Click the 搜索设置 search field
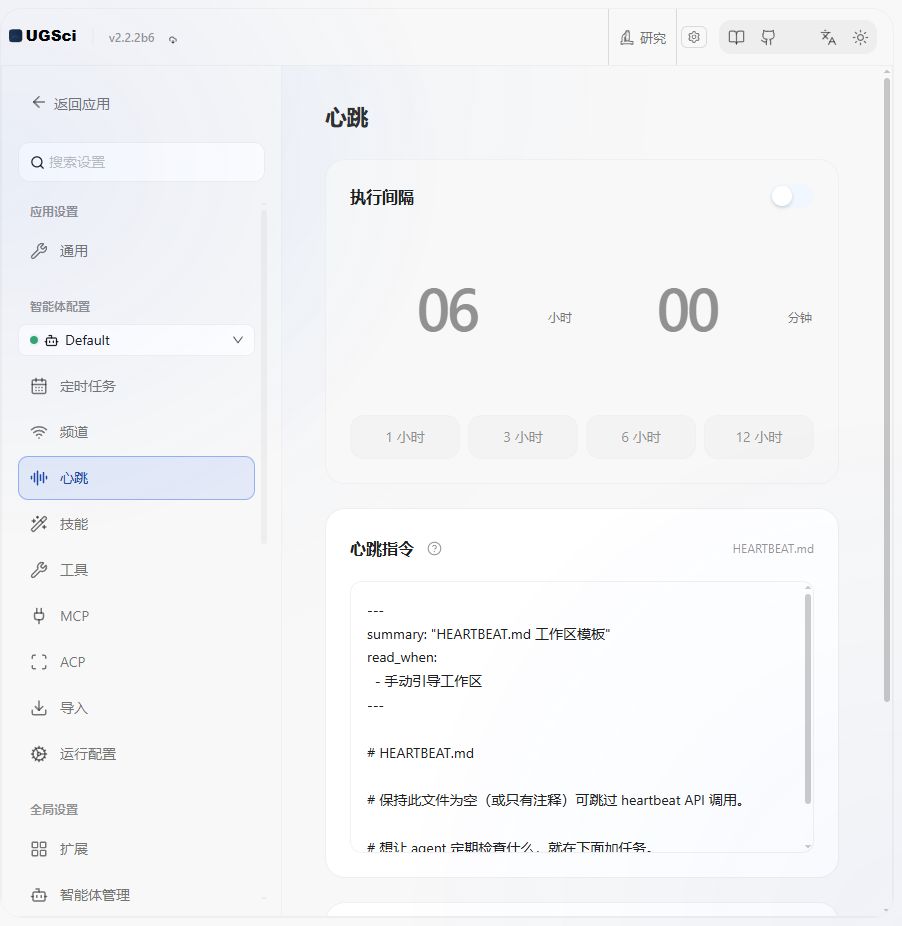 coord(142,162)
